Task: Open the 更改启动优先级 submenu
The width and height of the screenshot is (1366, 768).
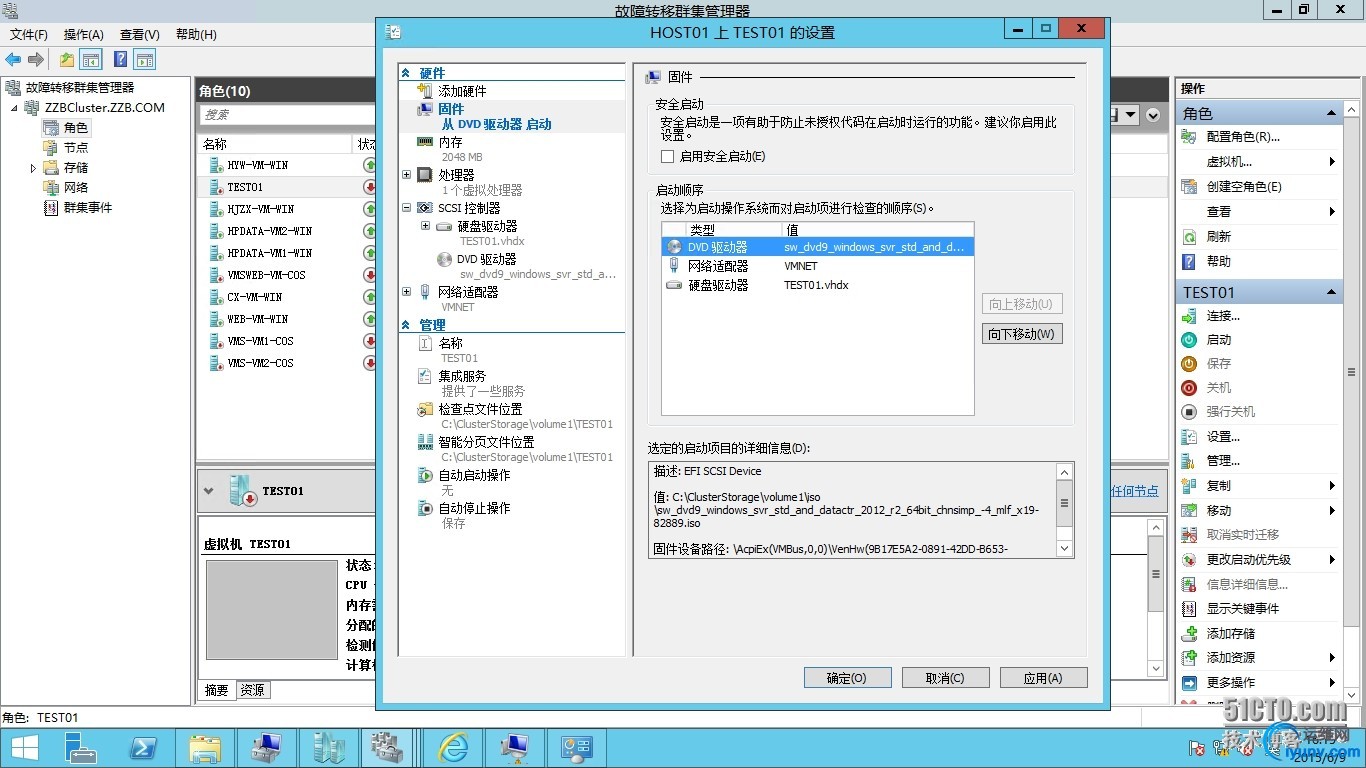Action: point(1333,560)
